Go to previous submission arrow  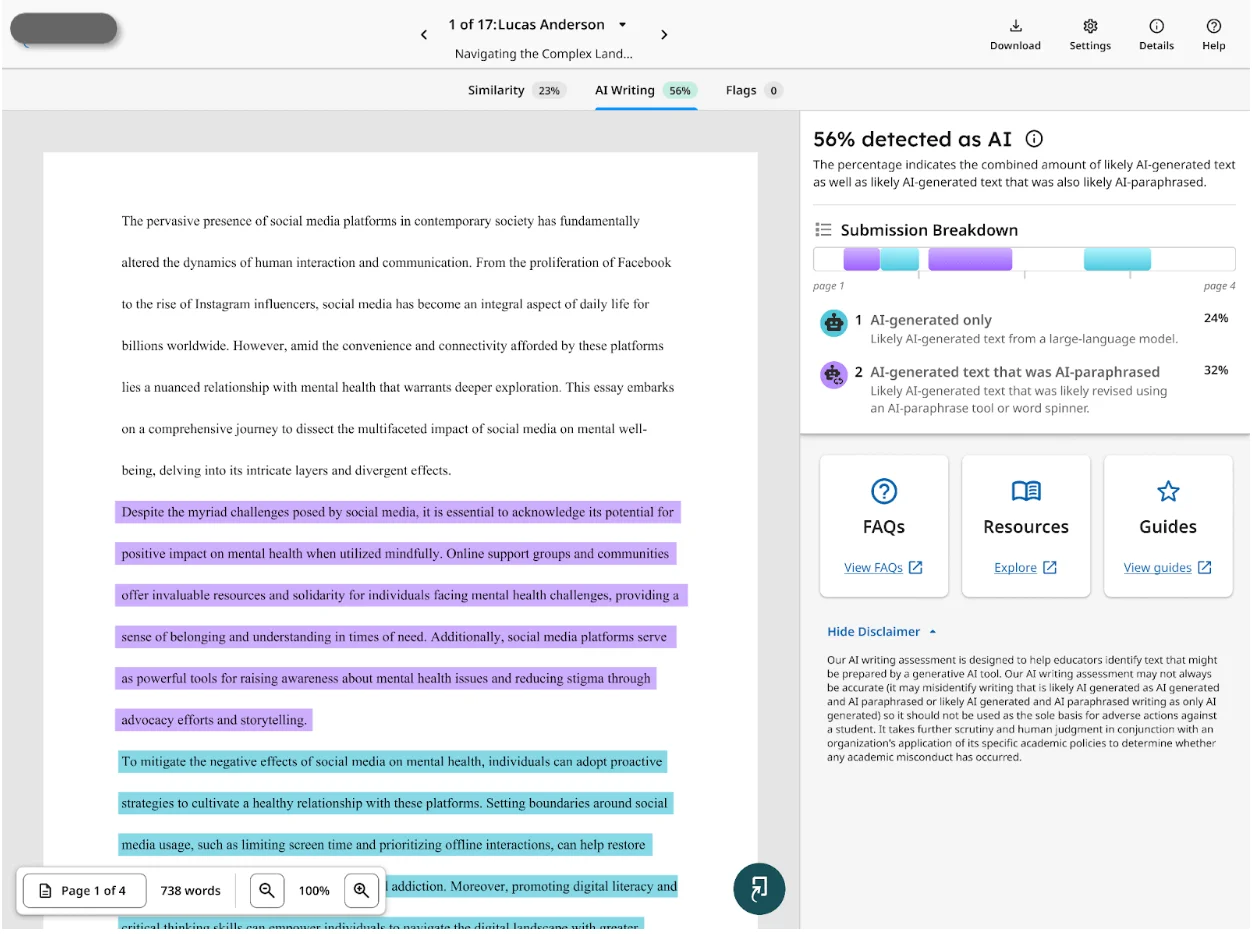point(424,35)
